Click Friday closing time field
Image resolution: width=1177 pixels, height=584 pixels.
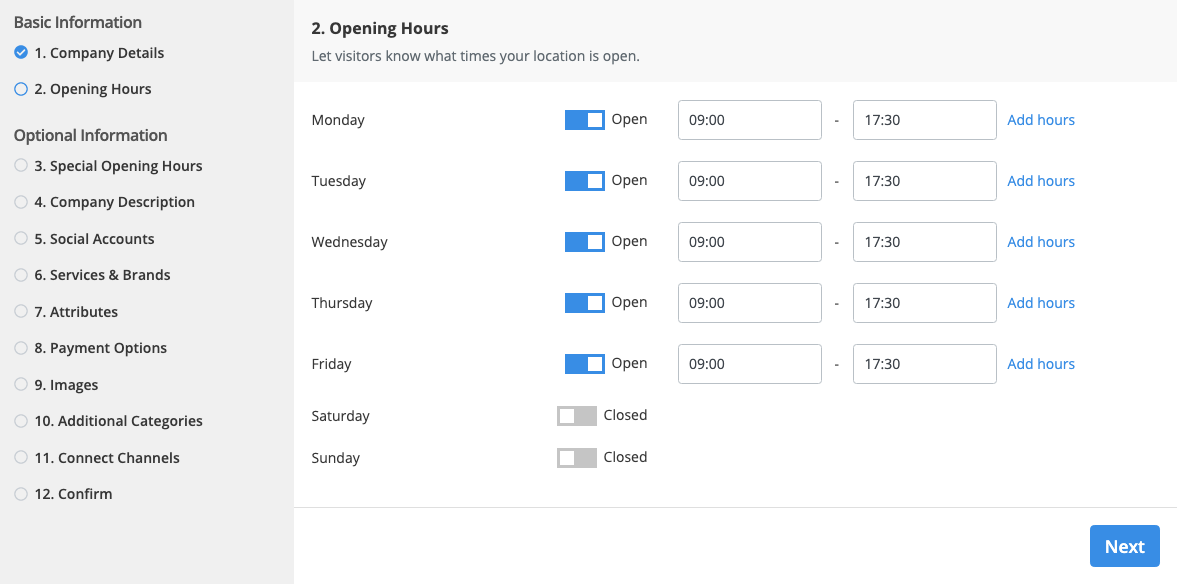click(x=924, y=364)
